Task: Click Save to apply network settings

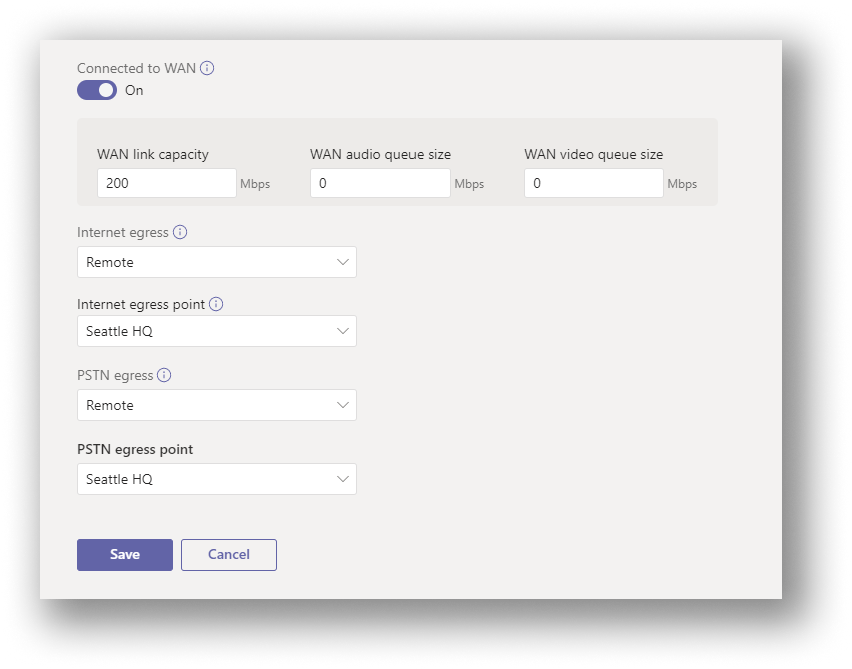Action: (124, 554)
